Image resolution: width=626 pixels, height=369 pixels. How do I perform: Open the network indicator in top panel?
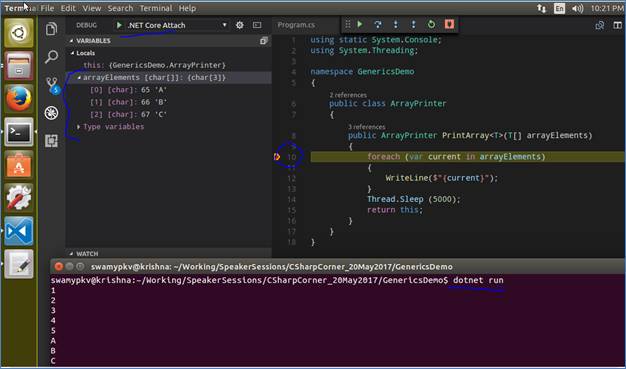pos(541,8)
